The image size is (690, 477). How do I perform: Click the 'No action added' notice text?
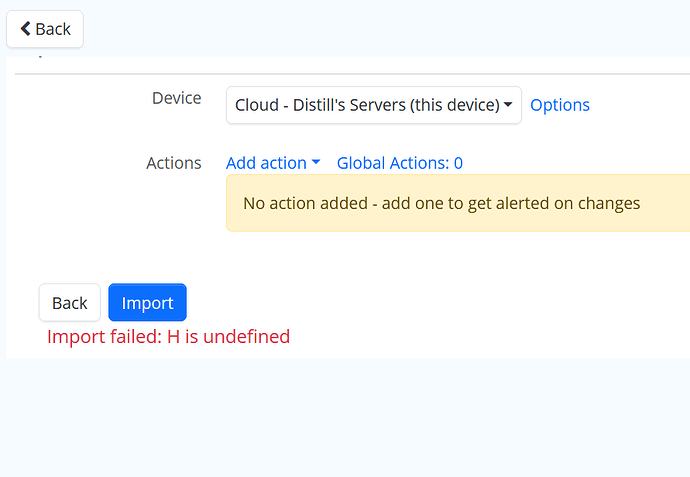click(x=441, y=203)
